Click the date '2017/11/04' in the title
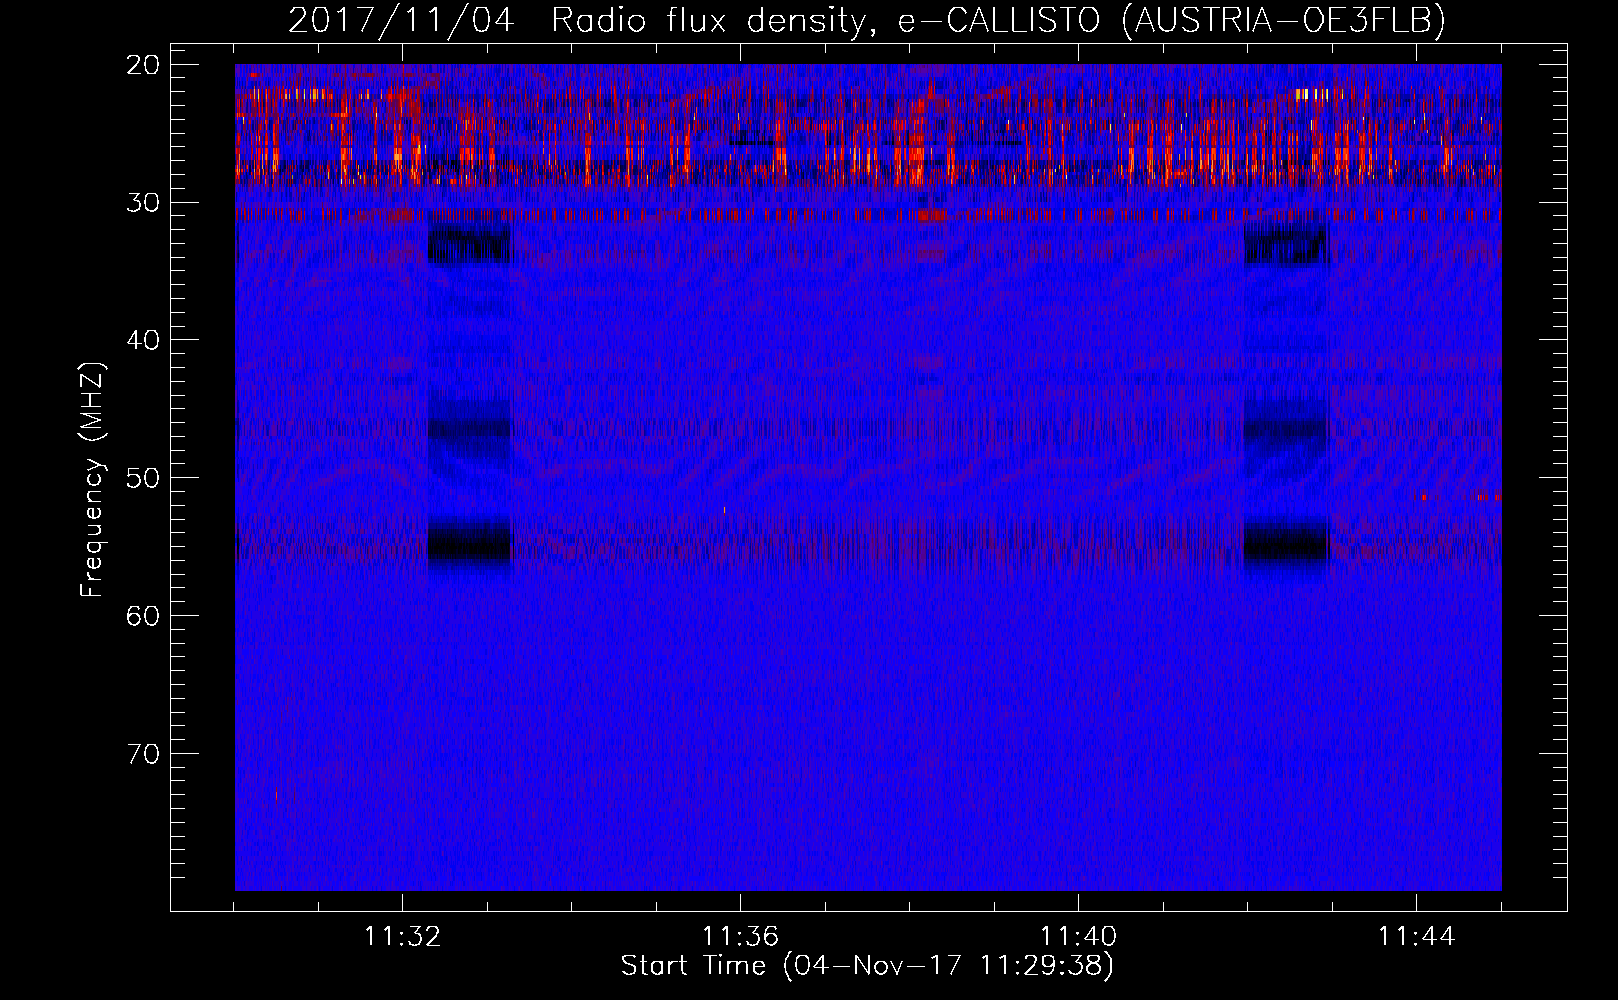Image resolution: width=1618 pixels, height=1000 pixels. (400, 20)
